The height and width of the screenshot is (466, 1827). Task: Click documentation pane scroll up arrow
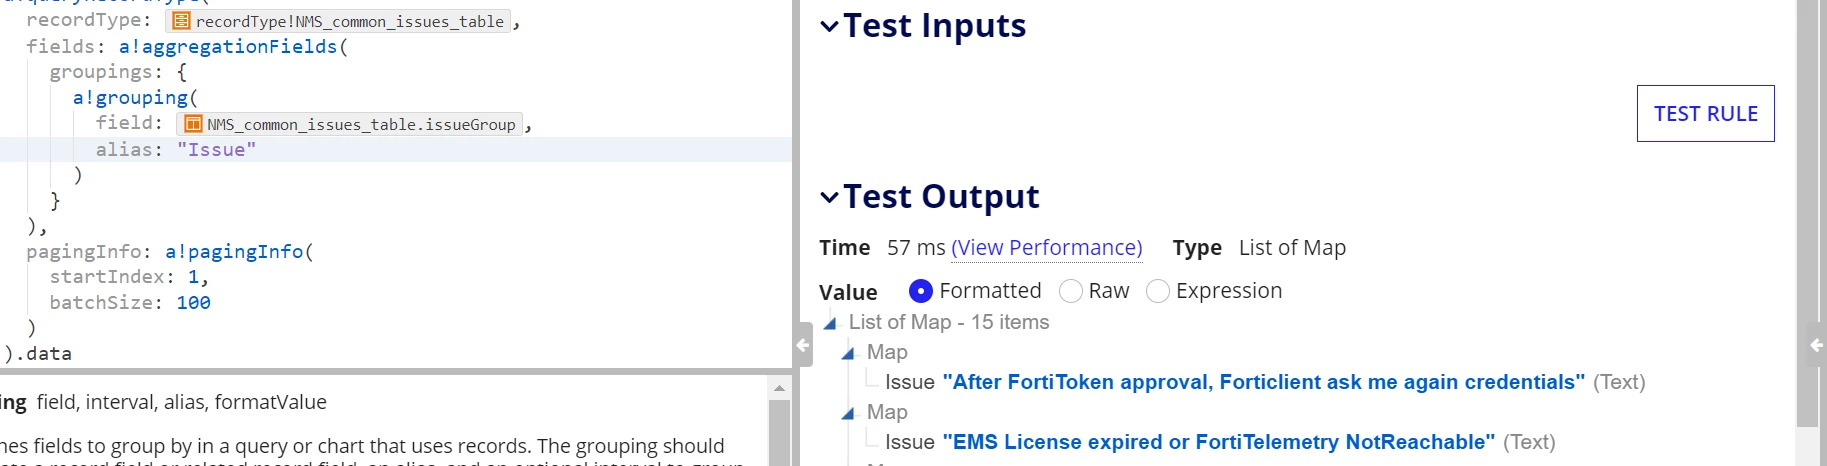(779, 388)
